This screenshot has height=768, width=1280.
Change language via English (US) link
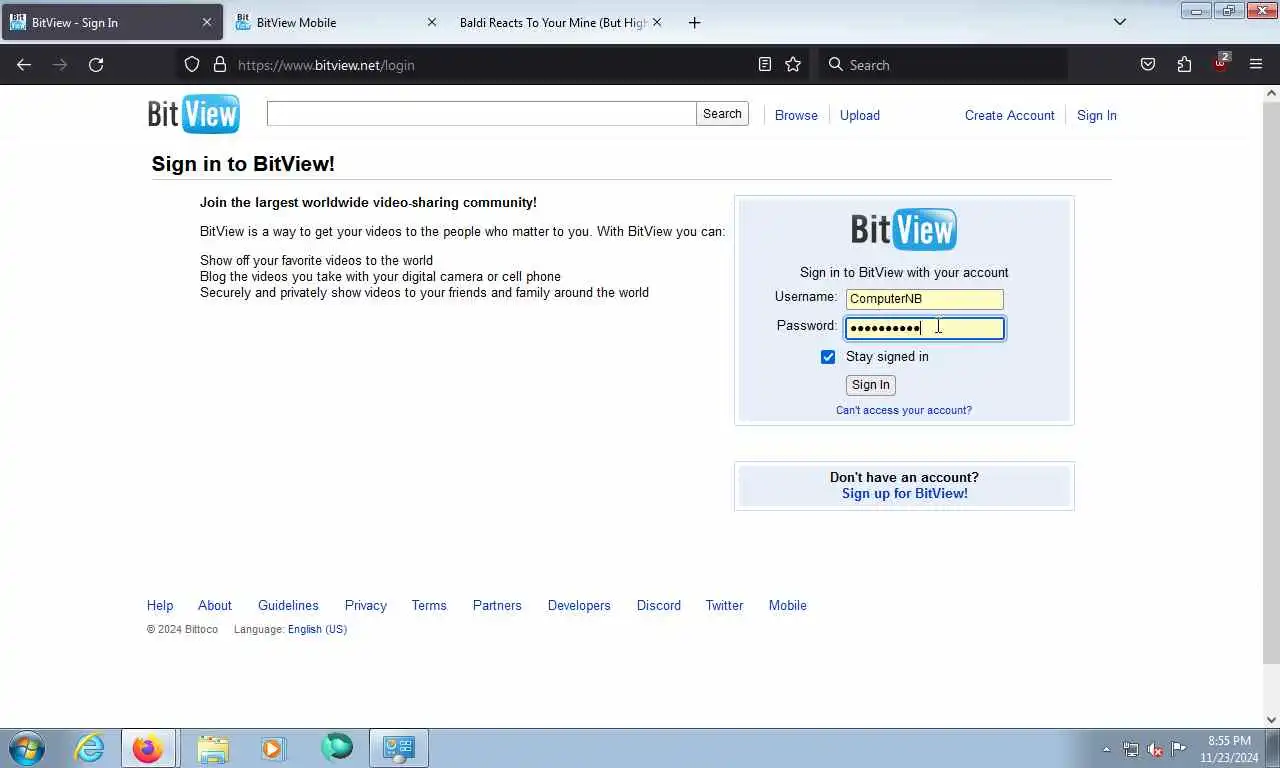click(x=317, y=629)
